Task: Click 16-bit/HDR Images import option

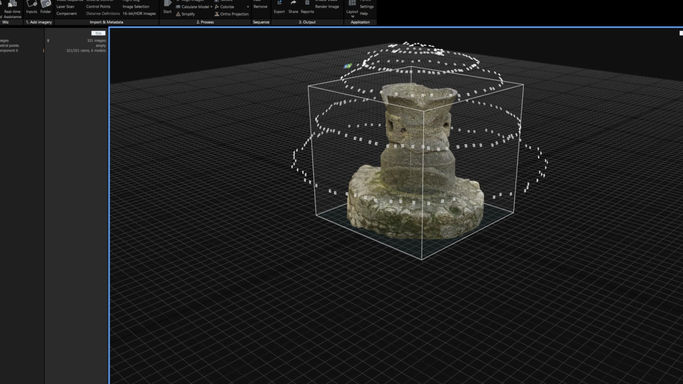Action: [x=139, y=13]
